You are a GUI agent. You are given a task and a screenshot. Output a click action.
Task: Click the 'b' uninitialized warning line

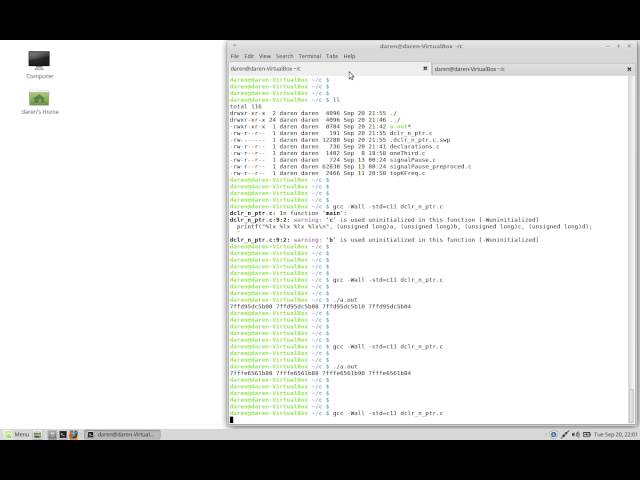point(384,240)
